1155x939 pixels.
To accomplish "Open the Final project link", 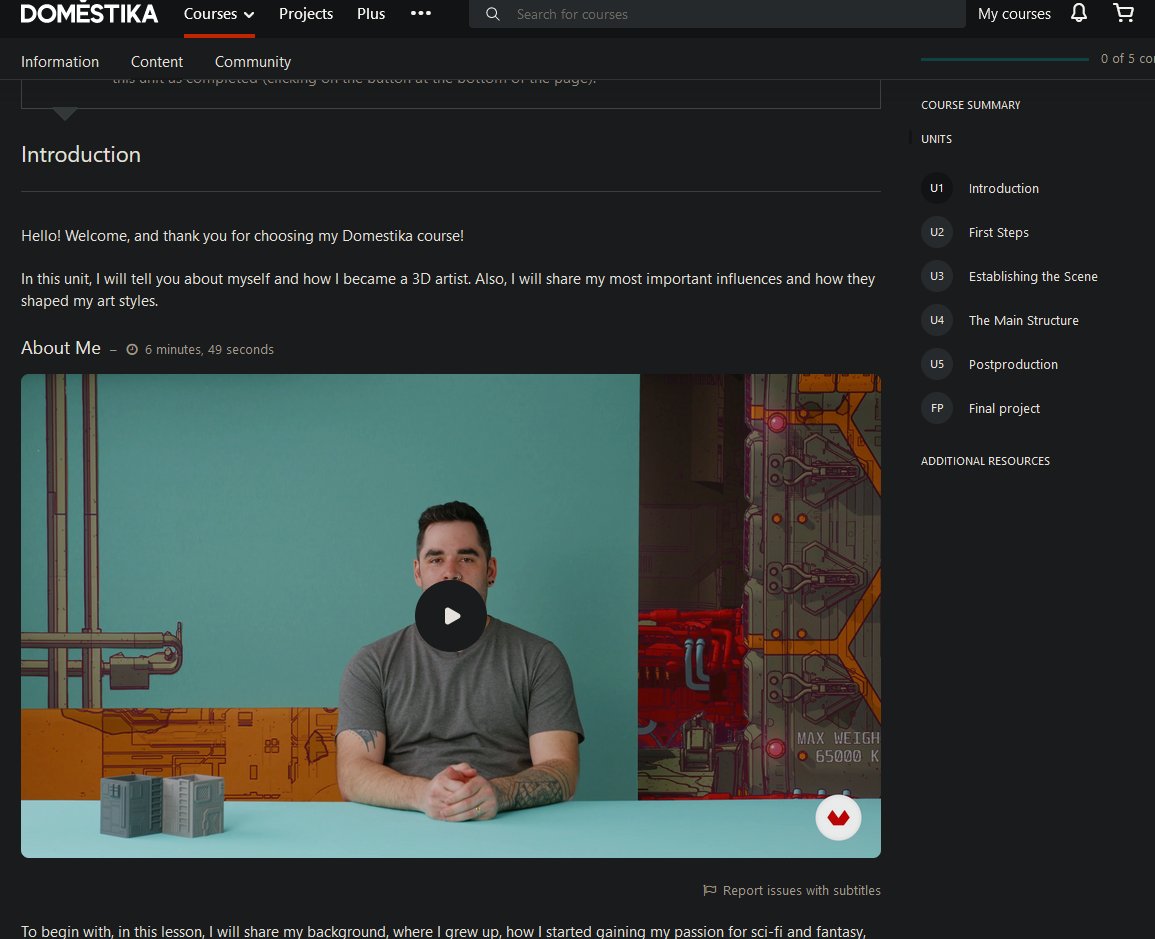I will pyautogui.click(x=1004, y=409).
